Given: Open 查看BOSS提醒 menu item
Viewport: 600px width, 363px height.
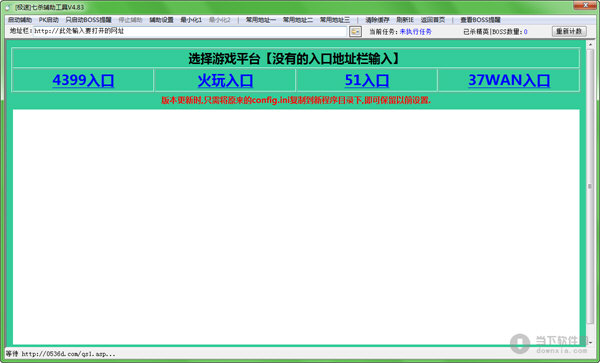Looking at the screenshot, I should tap(480, 20).
